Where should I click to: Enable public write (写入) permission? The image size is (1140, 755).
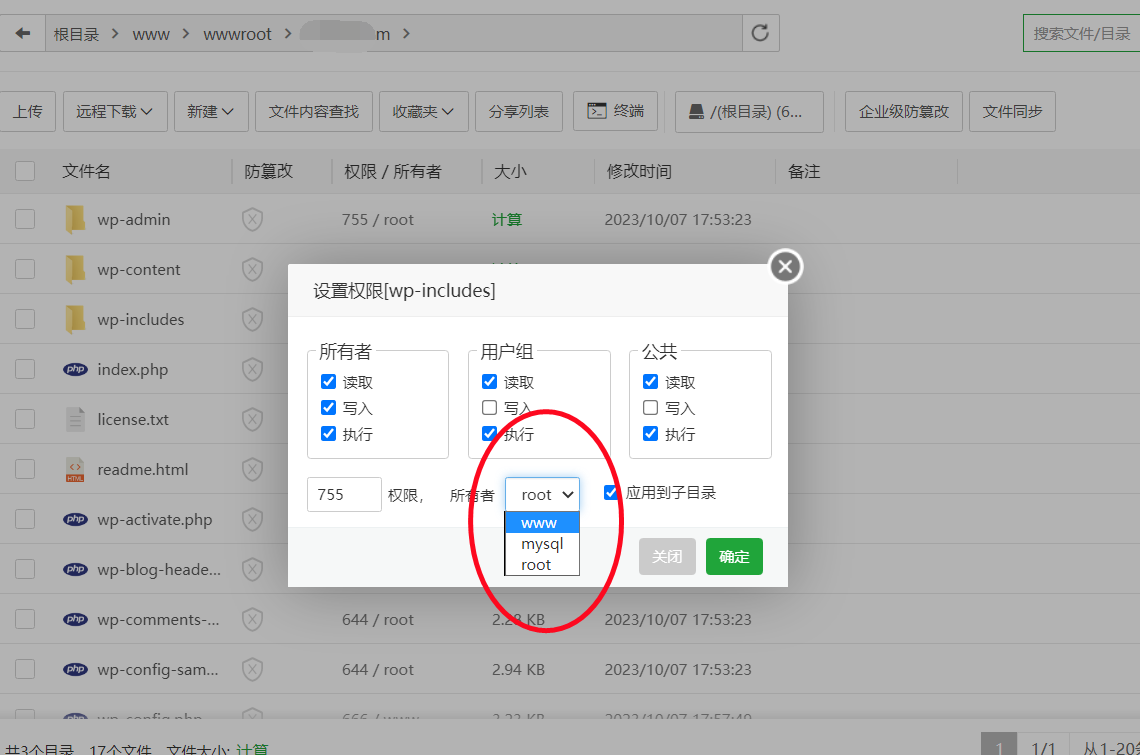pos(650,408)
